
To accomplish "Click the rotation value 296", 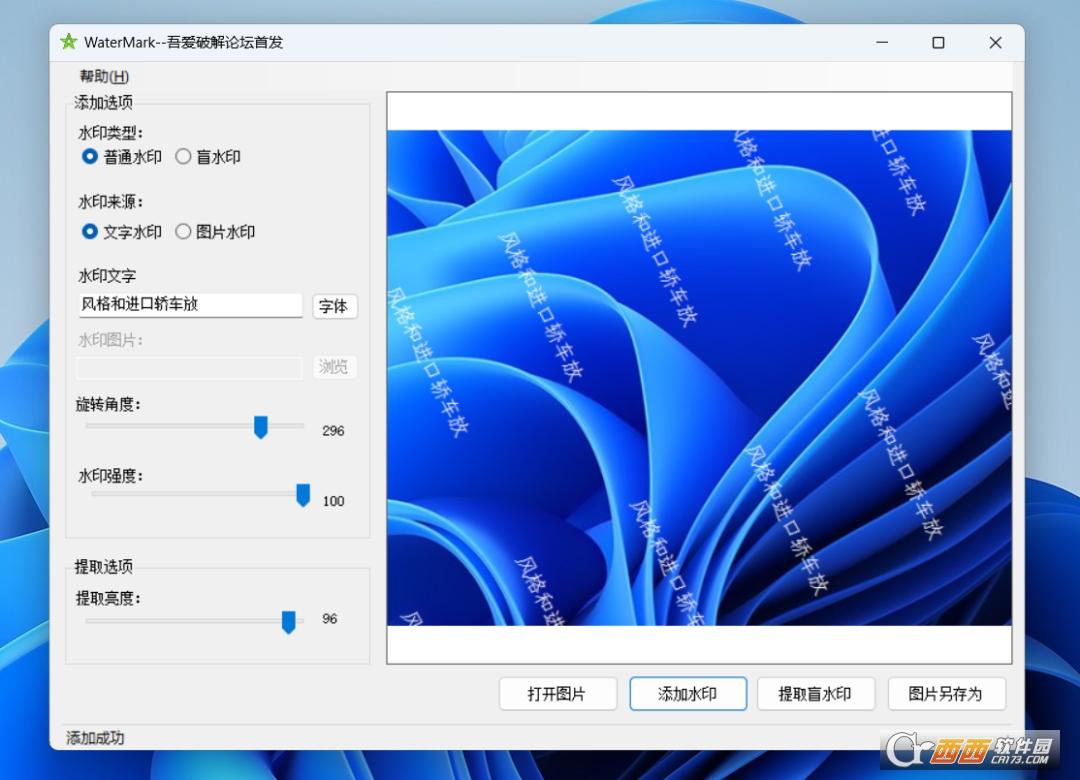I will point(333,431).
